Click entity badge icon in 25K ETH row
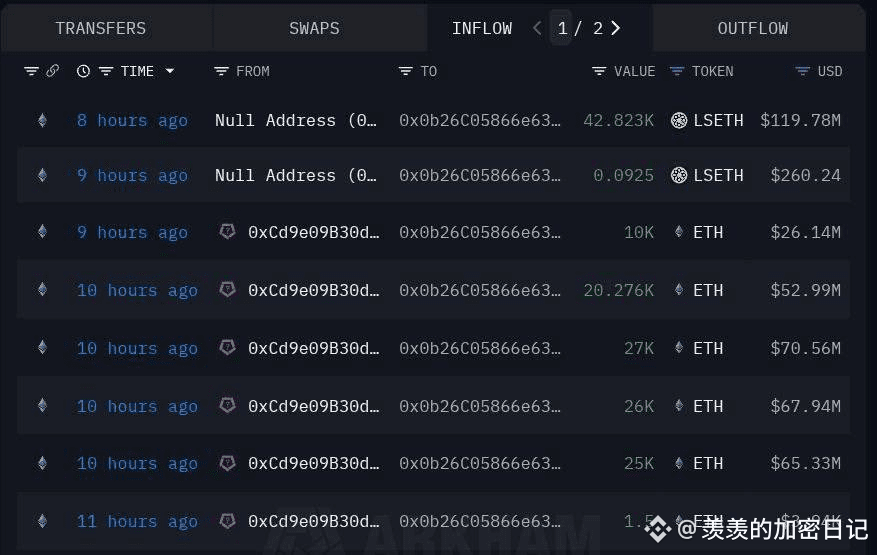This screenshot has width=877, height=555. tap(227, 463)
